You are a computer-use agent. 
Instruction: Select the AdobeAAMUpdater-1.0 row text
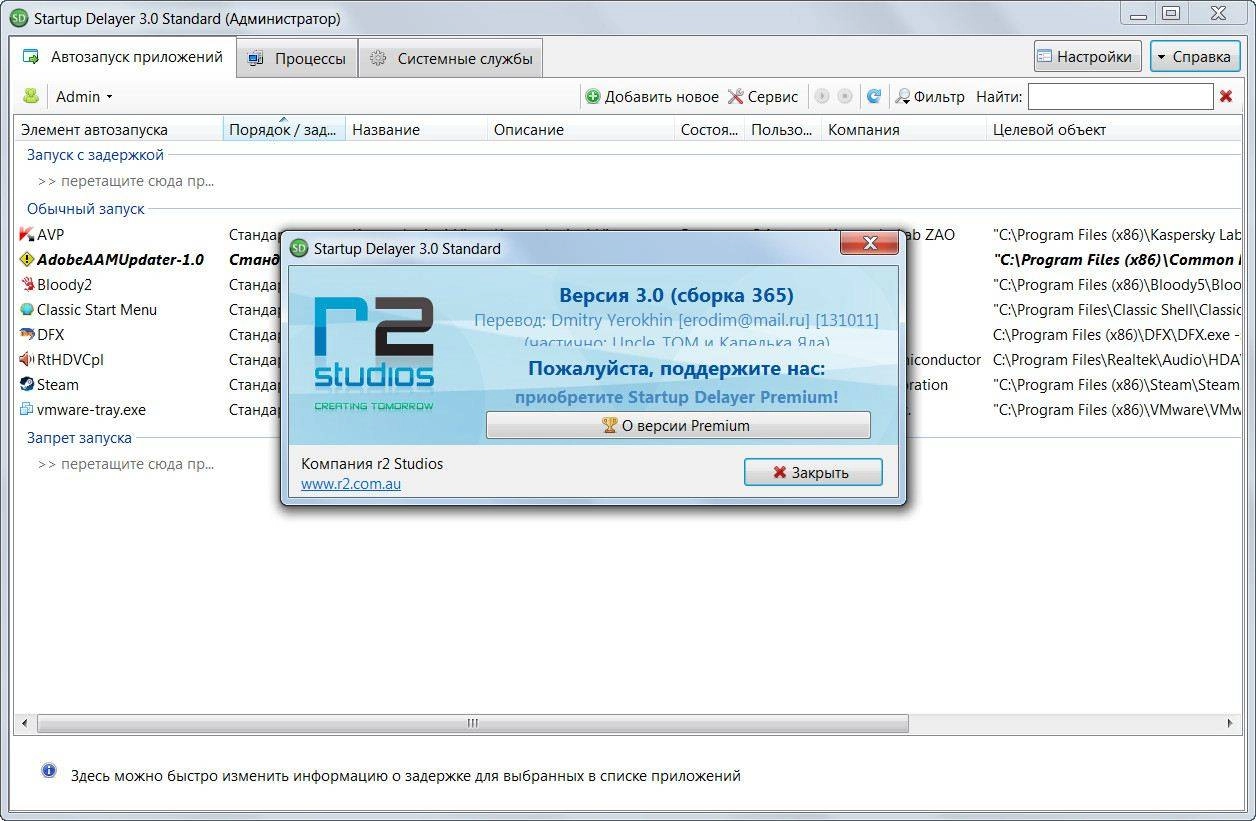pyautogui.click(x=120, y=260)
